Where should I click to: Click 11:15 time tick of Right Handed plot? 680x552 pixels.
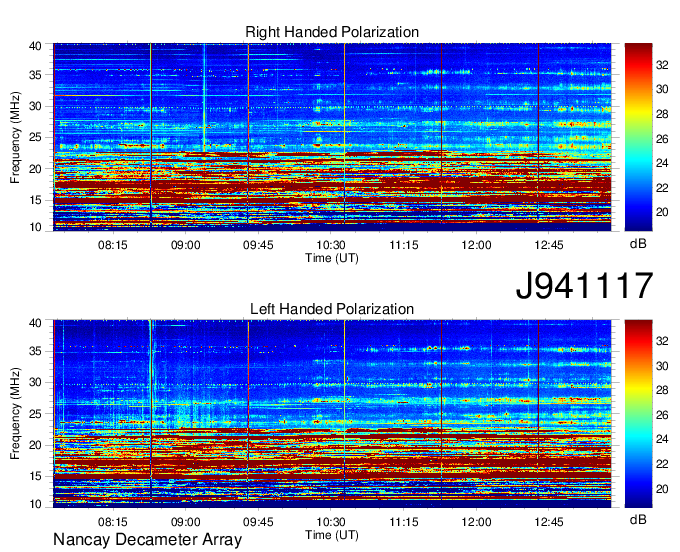[x=404, y=245]
